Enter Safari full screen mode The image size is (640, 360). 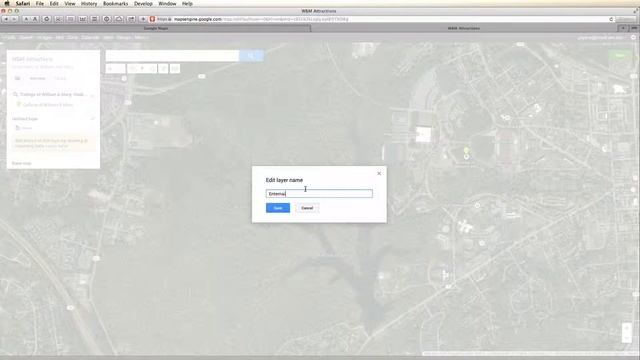point(635,11)
